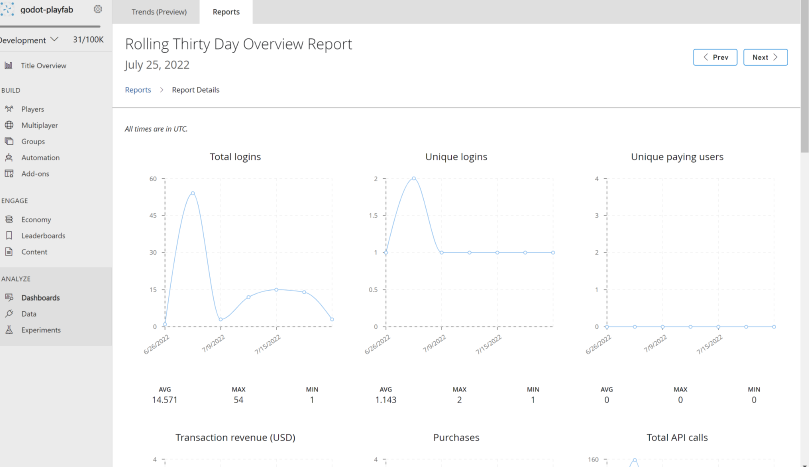Screen dimensions: 809x467
Task: Click the peak point on Total logins chart
Action: coord(193,193)
